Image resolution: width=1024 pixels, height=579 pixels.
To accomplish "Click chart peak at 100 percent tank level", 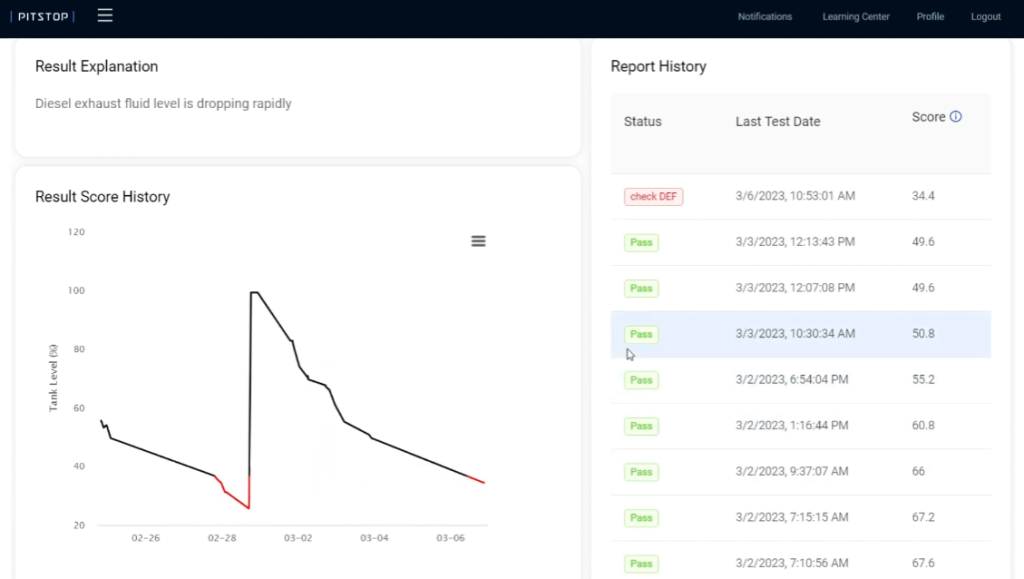I will [254, 293].
